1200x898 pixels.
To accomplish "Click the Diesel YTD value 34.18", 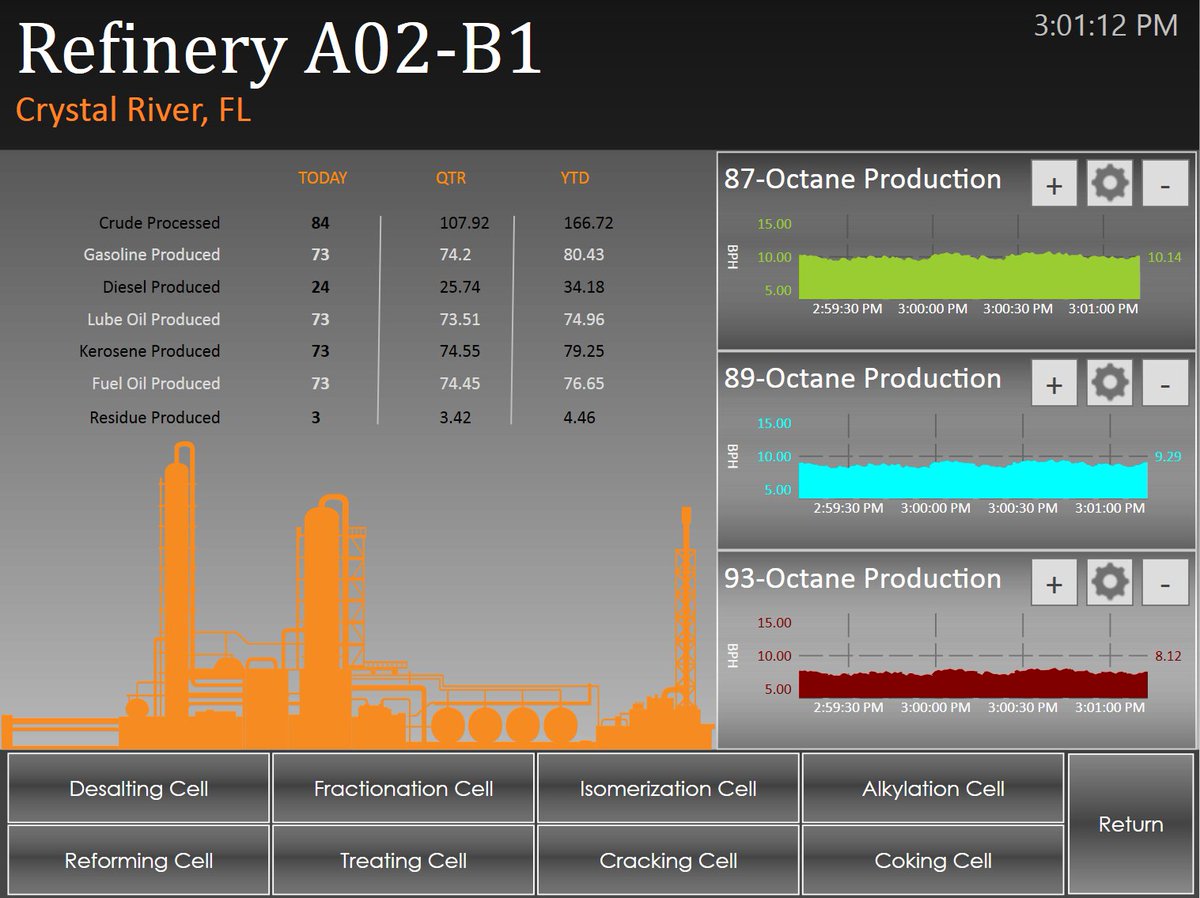I will (x=584, y=287).
